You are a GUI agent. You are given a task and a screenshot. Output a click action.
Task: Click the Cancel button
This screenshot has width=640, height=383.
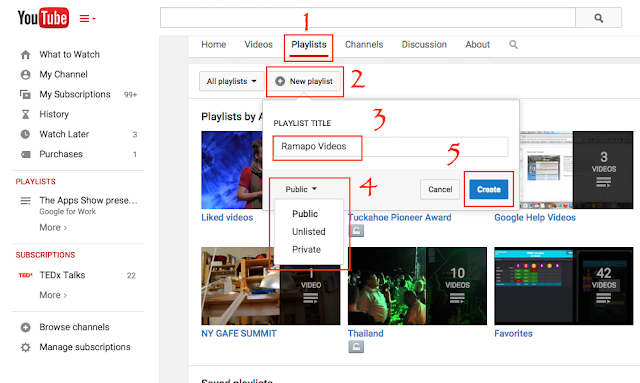point(440,189)
